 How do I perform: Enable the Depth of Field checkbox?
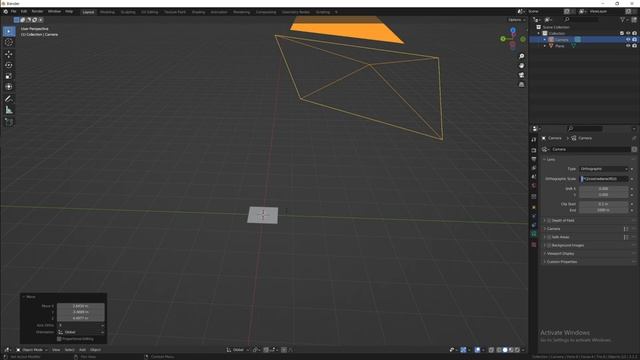point(549,220)
